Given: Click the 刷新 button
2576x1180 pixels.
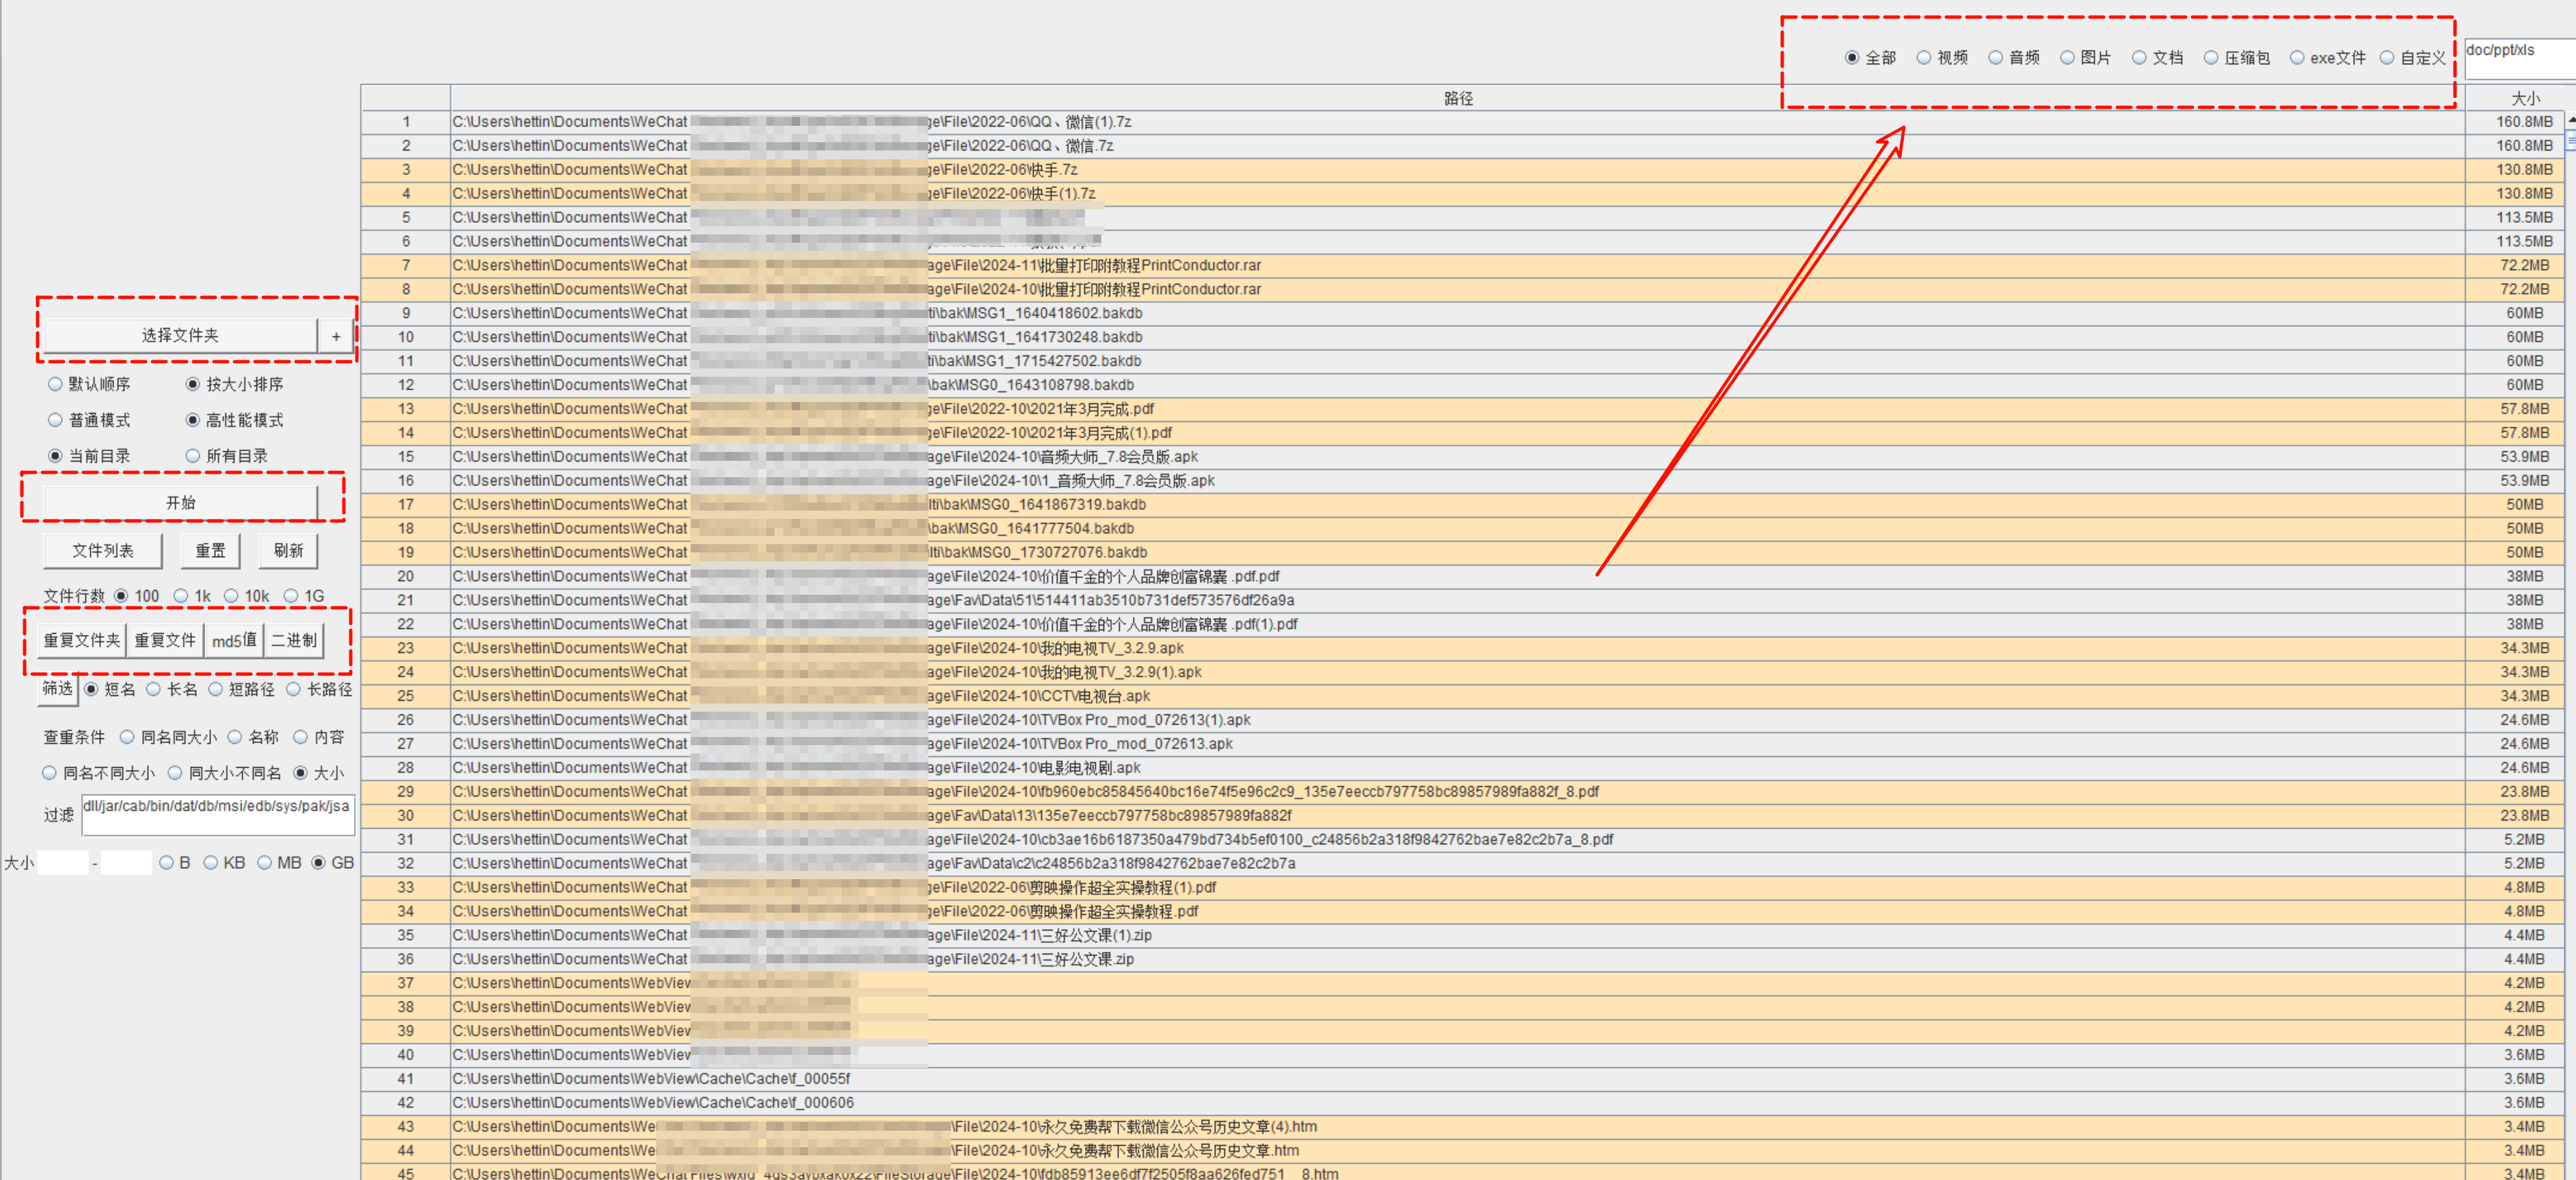Looking at the screenshot, I should click(x=288, y=551).
